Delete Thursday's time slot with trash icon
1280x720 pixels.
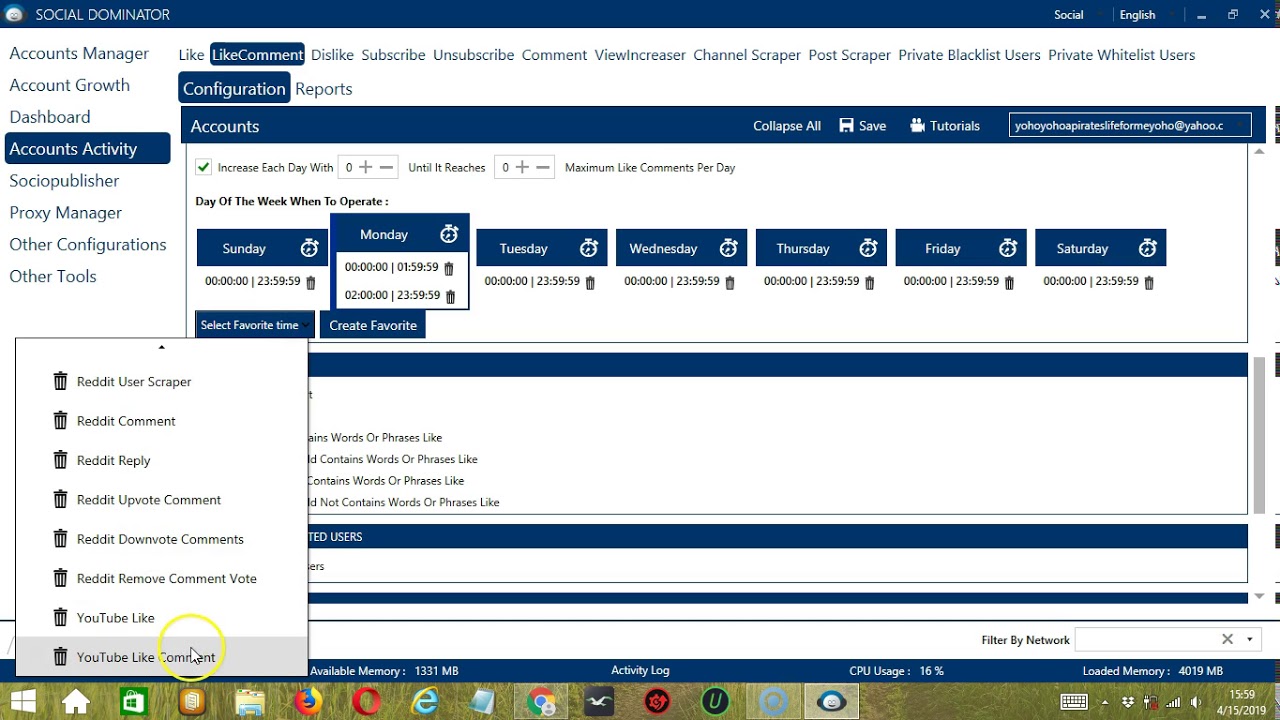tap(869, 283)
